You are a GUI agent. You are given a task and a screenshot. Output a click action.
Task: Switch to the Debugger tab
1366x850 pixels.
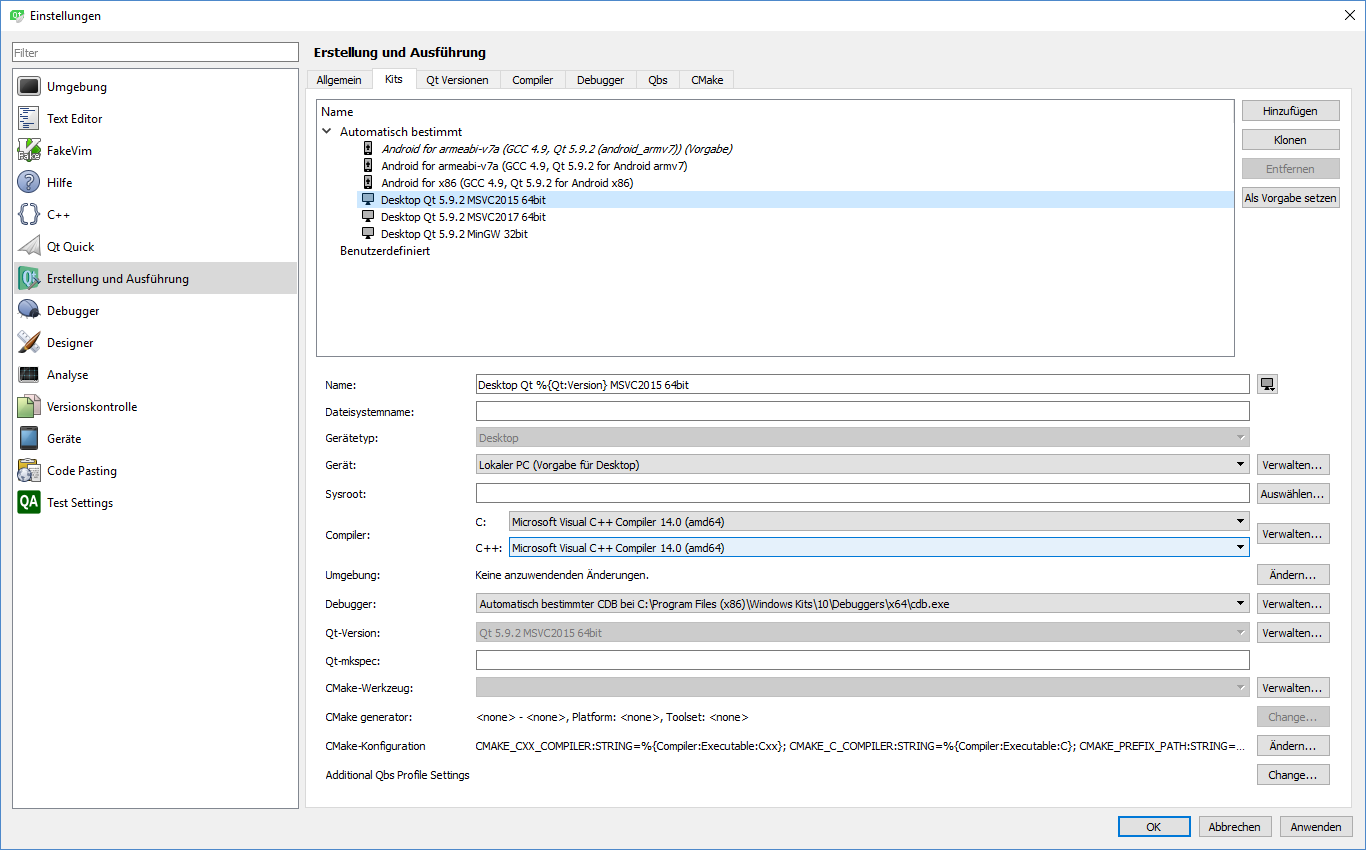(x=600, y=80)
